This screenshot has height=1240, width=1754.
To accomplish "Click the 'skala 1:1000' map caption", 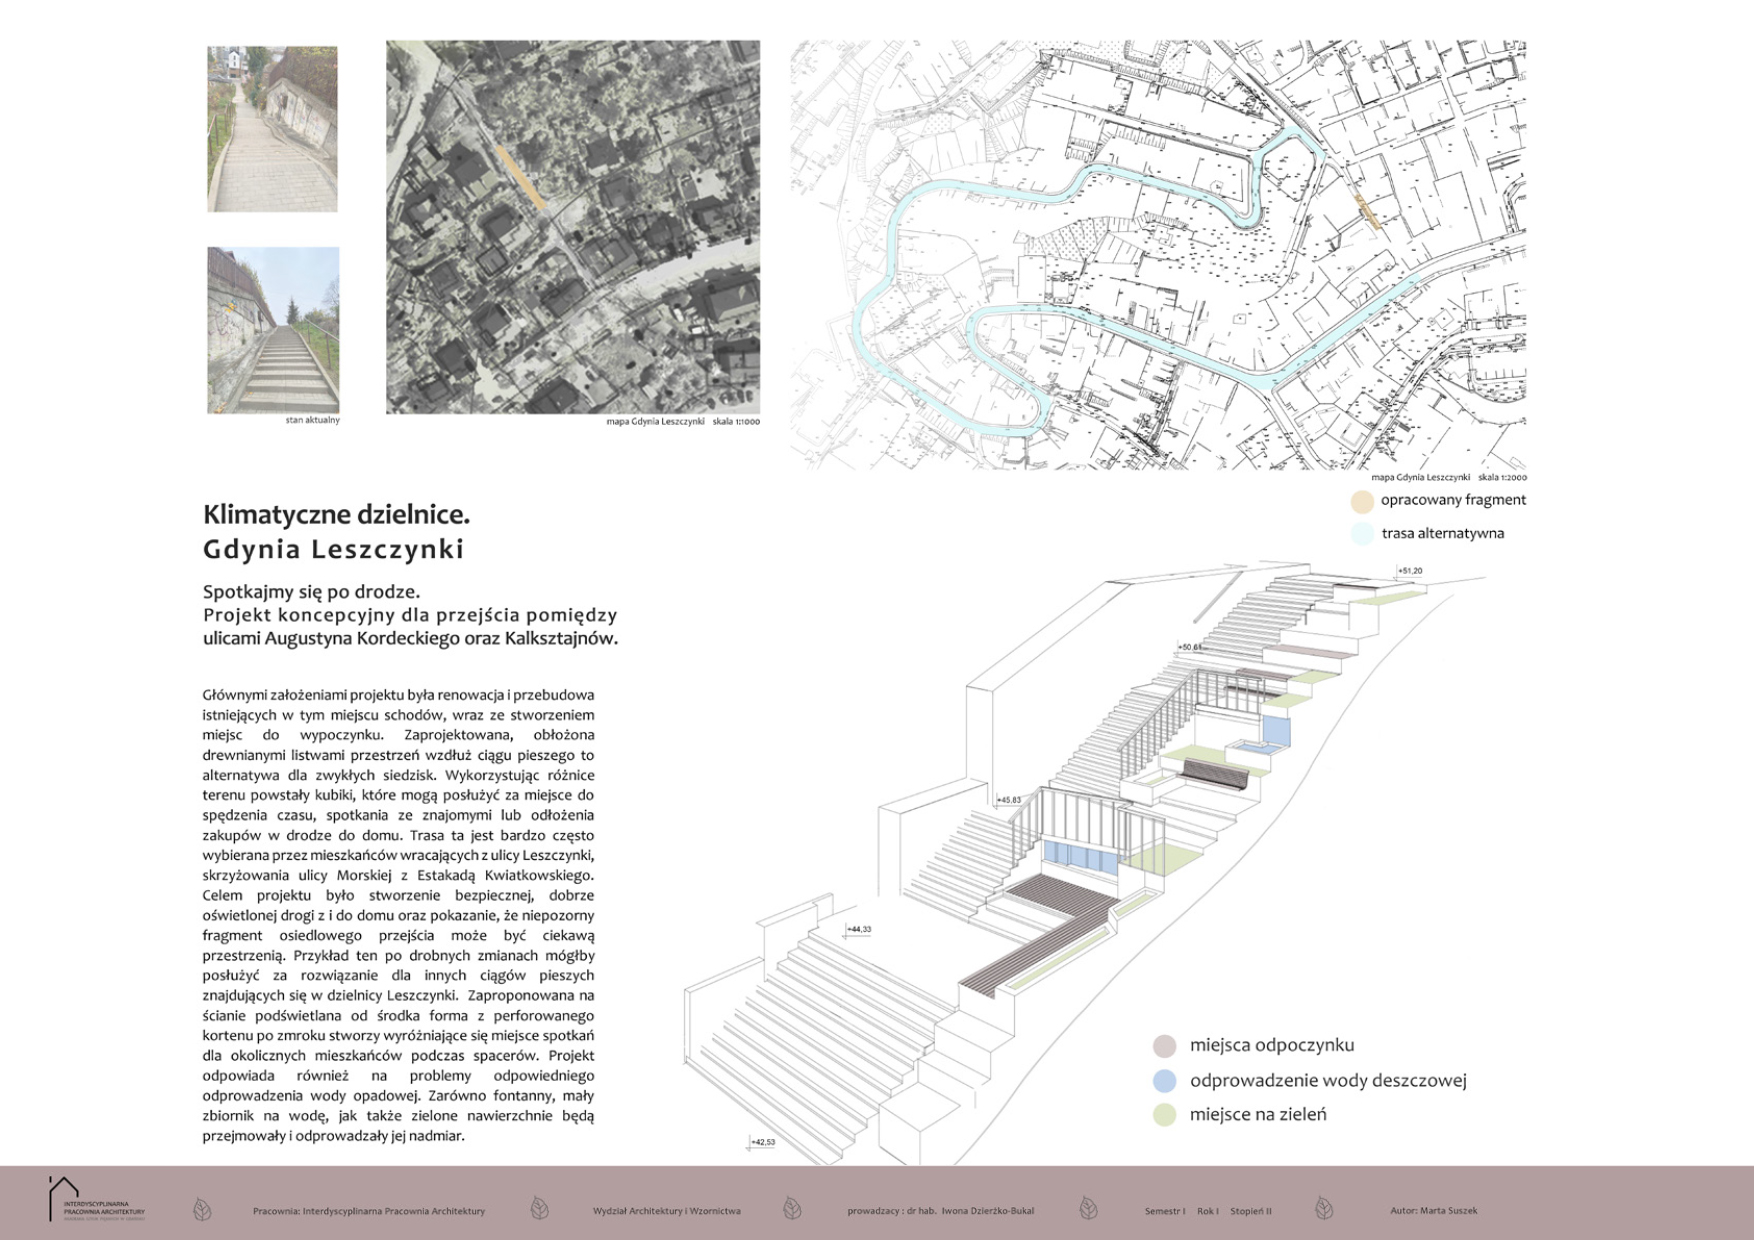I will click(x=736, y=421).
